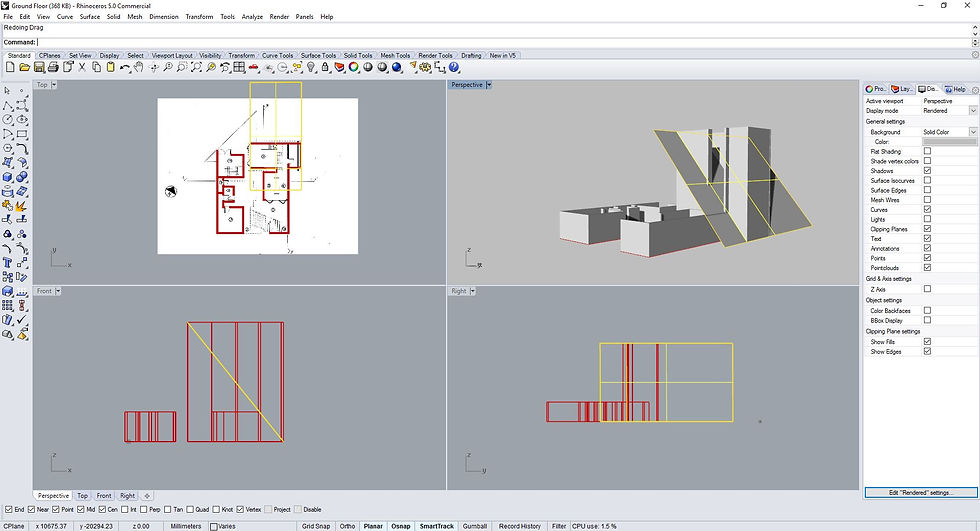
Task: Click the Object Properties color wheel icon
Action: click(354, 67)
